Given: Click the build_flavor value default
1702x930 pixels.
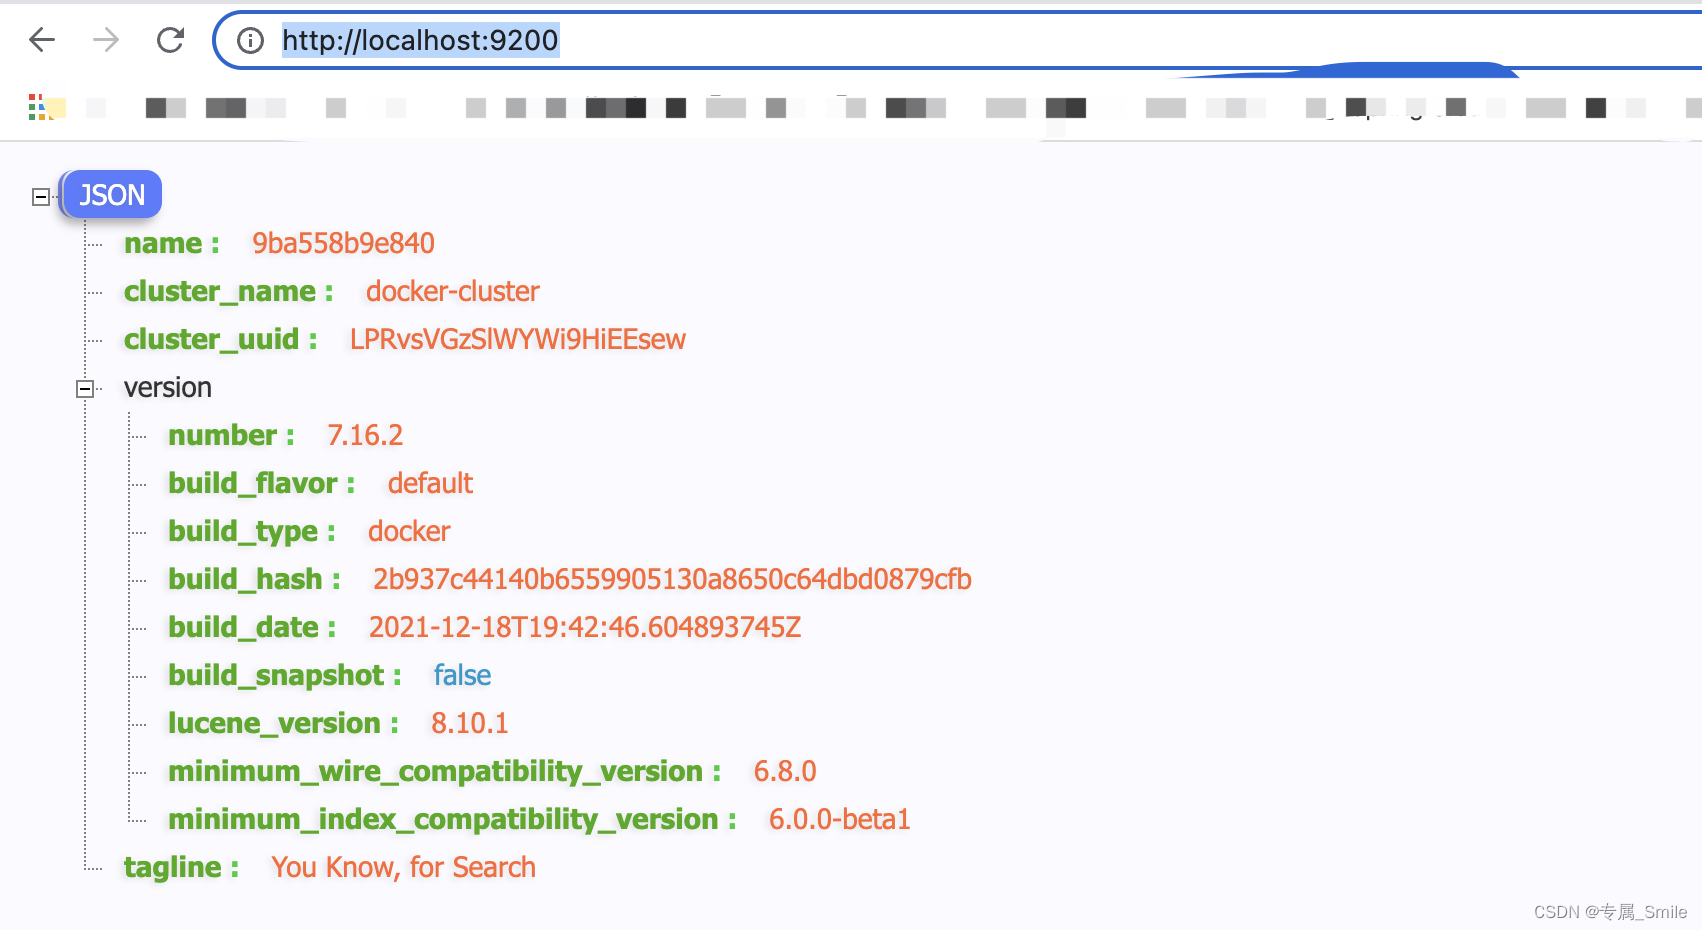Looking at the screenshot, I should [430, 484].
